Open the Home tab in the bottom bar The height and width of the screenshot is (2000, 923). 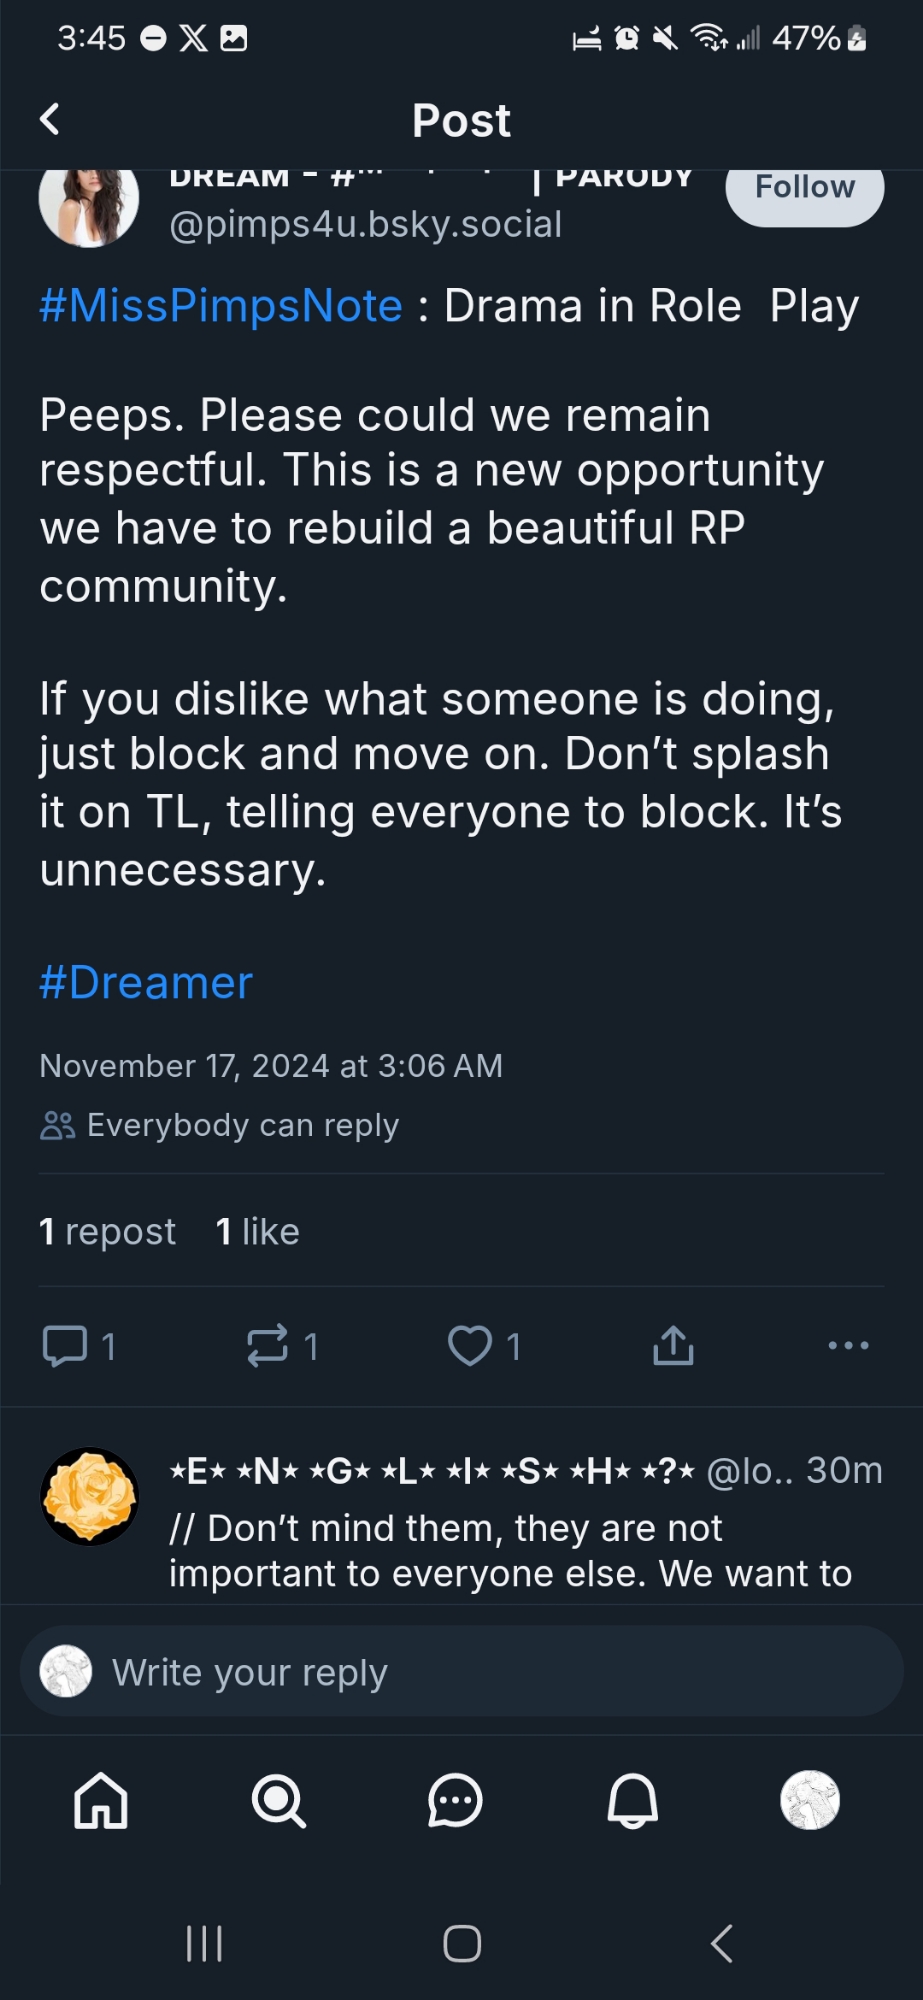point(101,1801)
